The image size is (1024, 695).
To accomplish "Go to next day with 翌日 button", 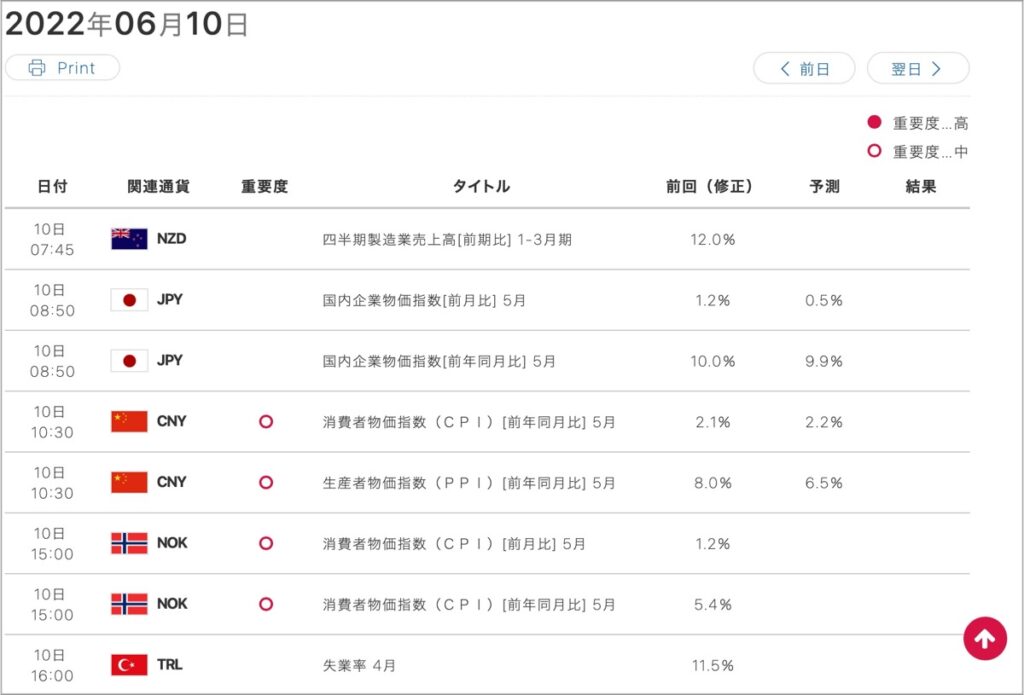I will [918, 69].
